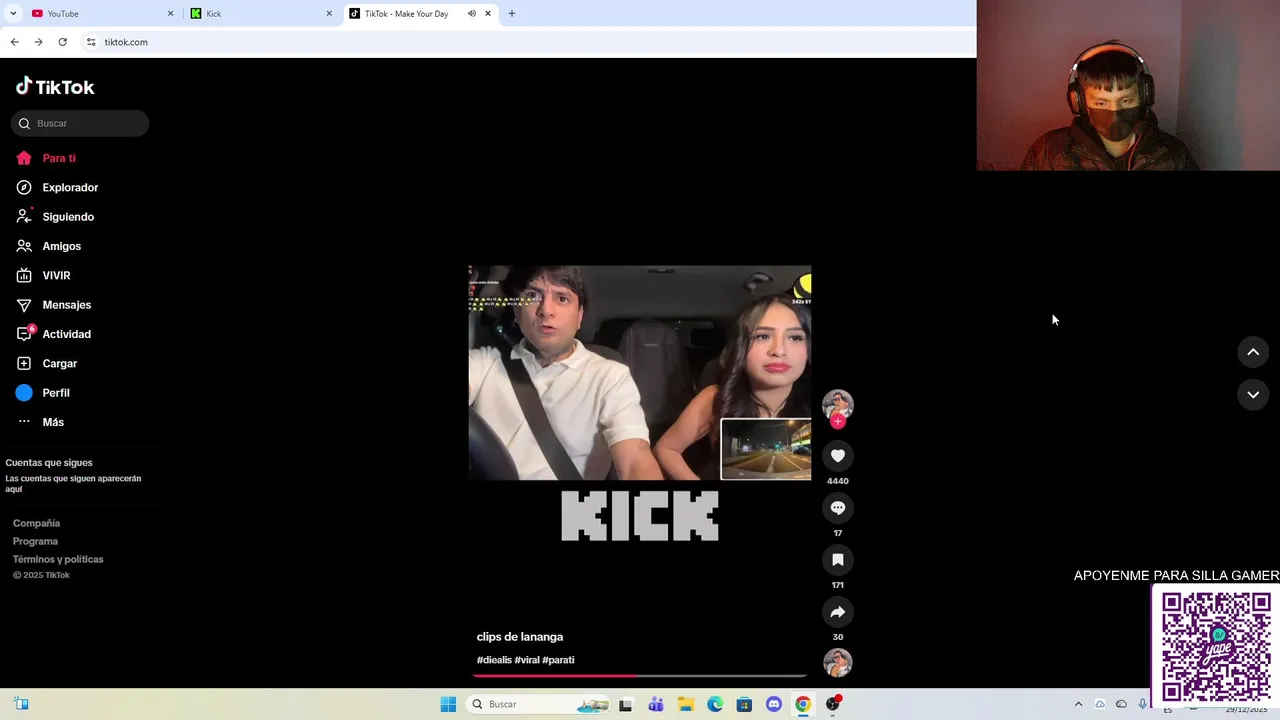This screenshot has width=1280, height=720.
Task: Open the creator's avatar above the like button
Action: click(x=838, y=404)
